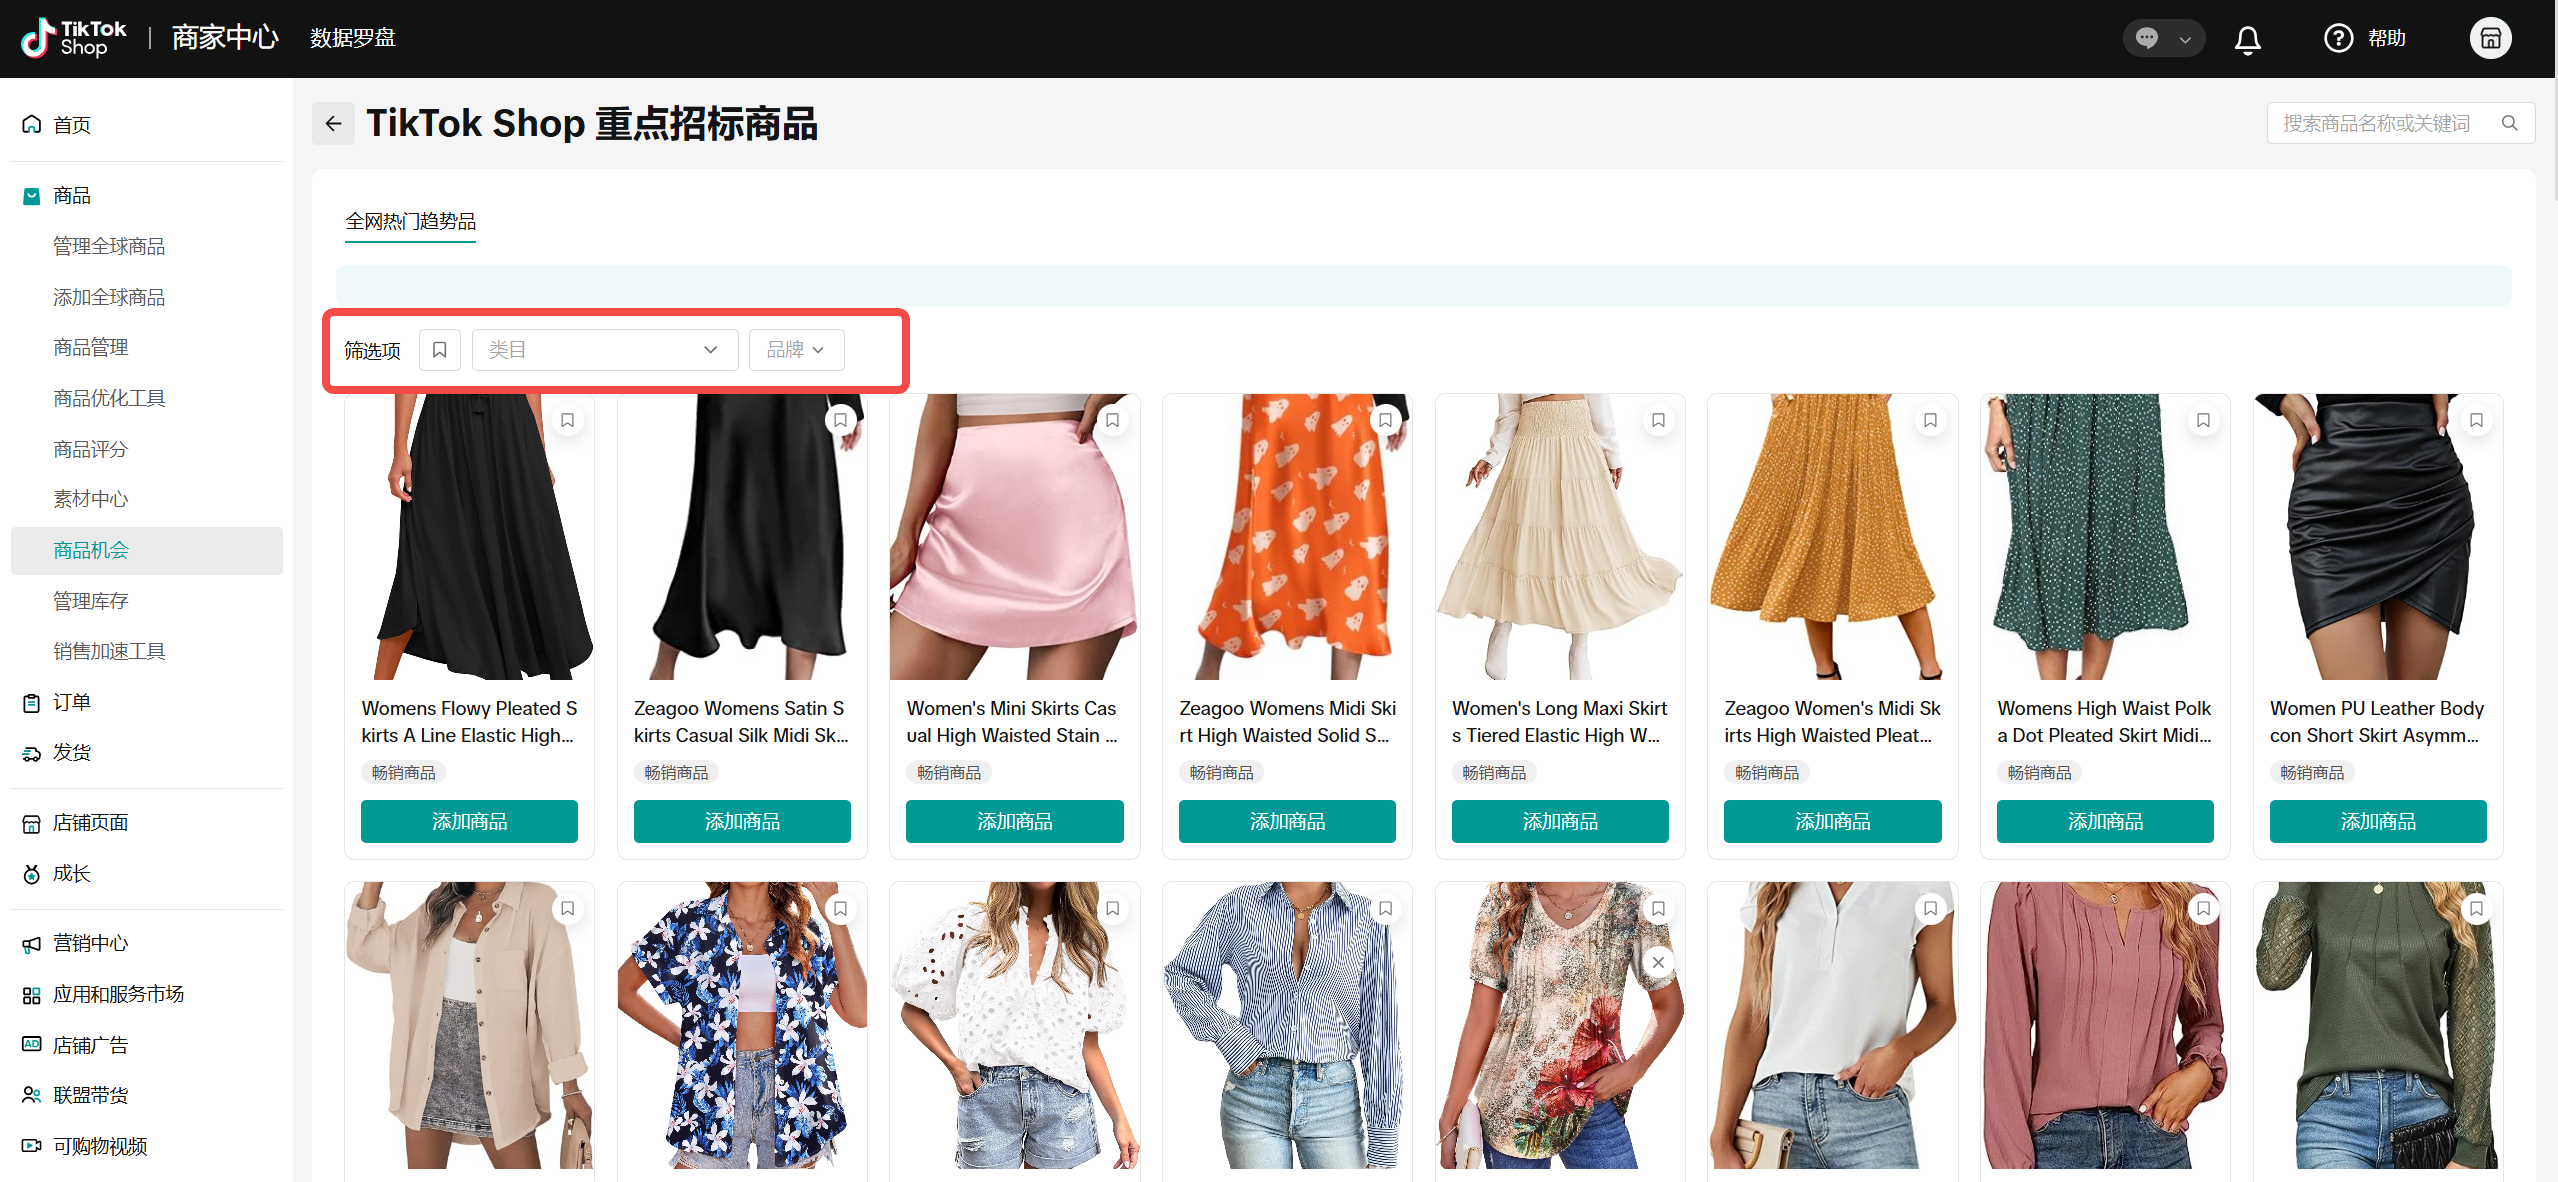2558x1182 pixels.
Task: Click the back arrow beside the page title
Action: coord(333,124)
